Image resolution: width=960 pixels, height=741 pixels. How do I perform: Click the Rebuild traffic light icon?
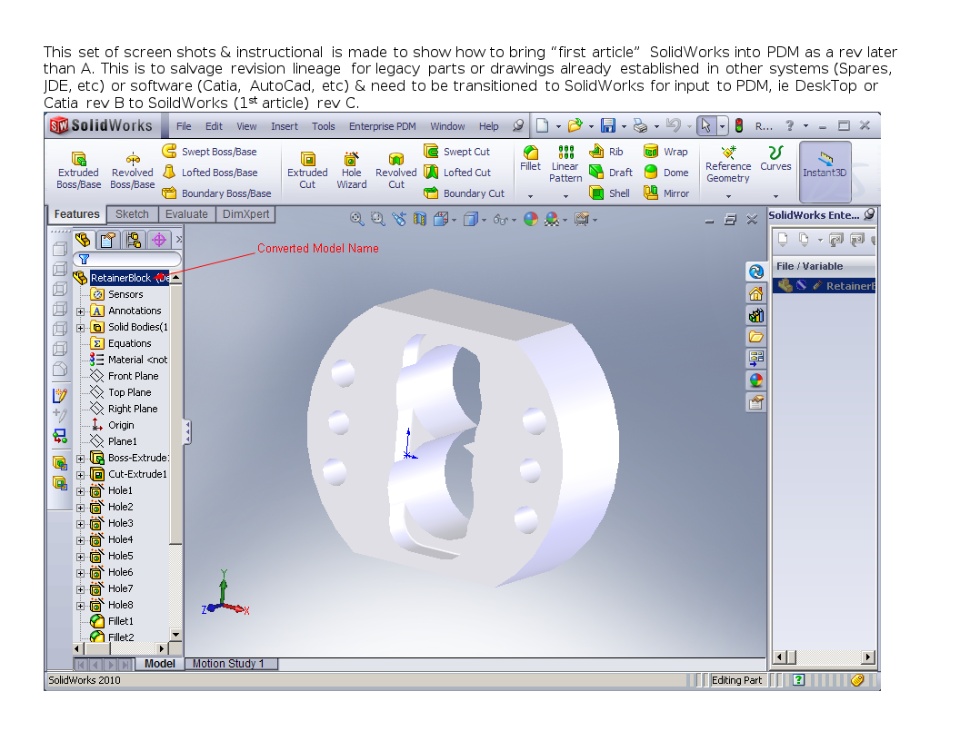739,126
